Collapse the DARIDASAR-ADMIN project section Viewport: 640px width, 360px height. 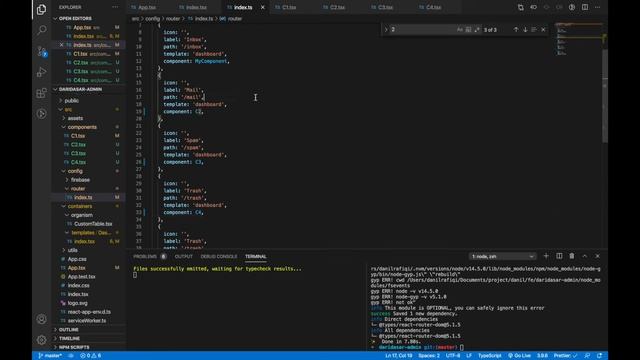(x=80, y=89)
